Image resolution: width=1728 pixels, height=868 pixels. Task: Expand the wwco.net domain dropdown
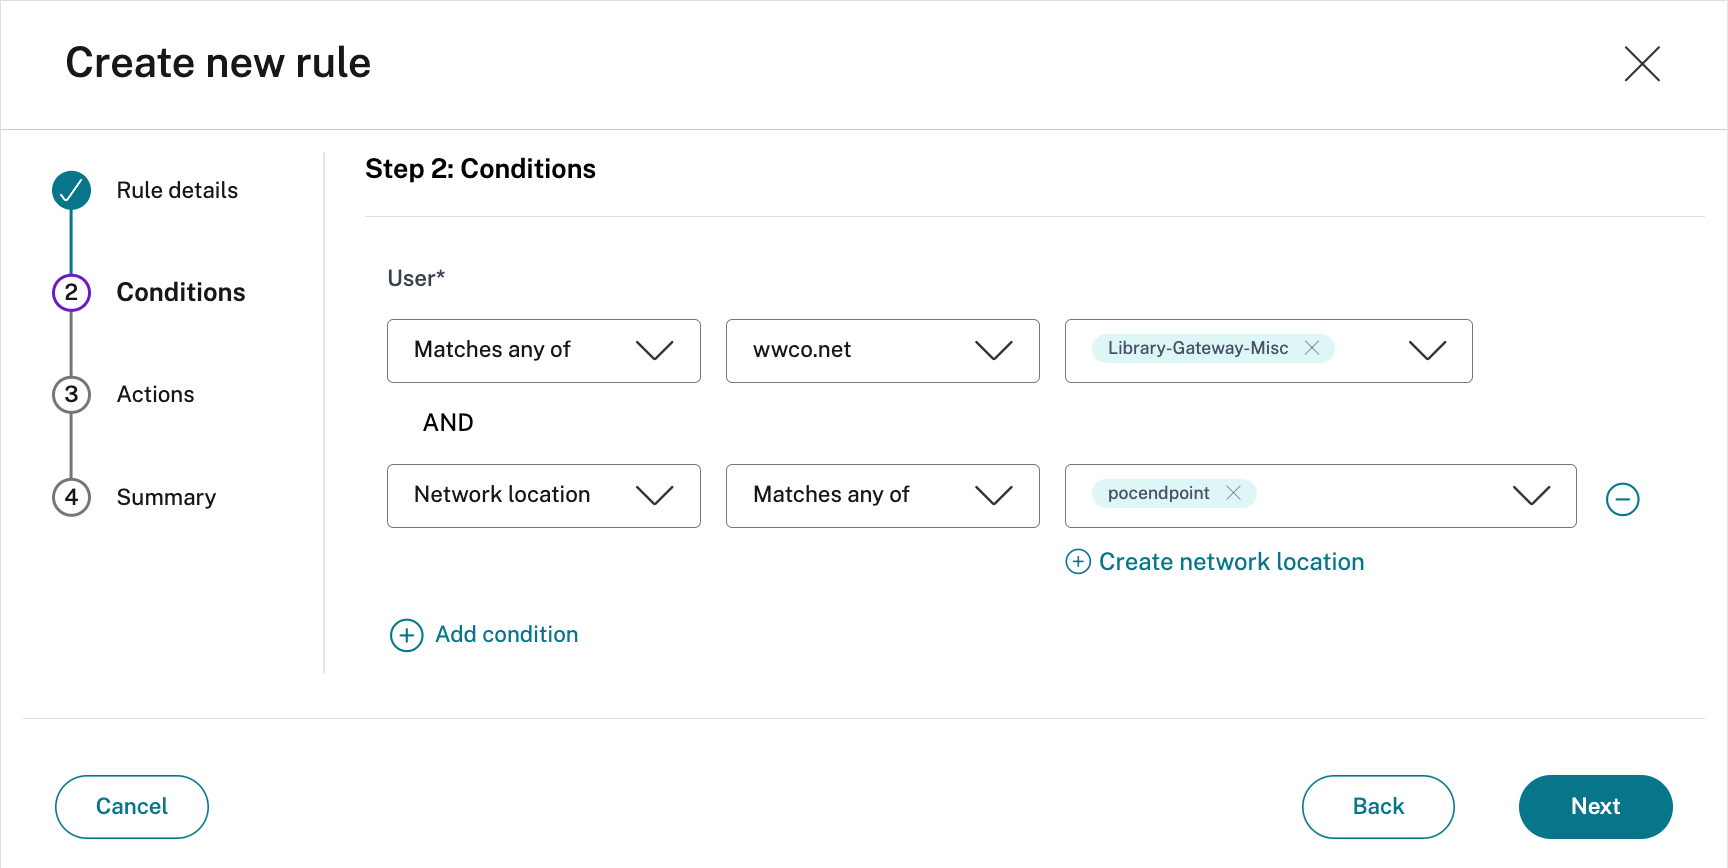(882, 351)
